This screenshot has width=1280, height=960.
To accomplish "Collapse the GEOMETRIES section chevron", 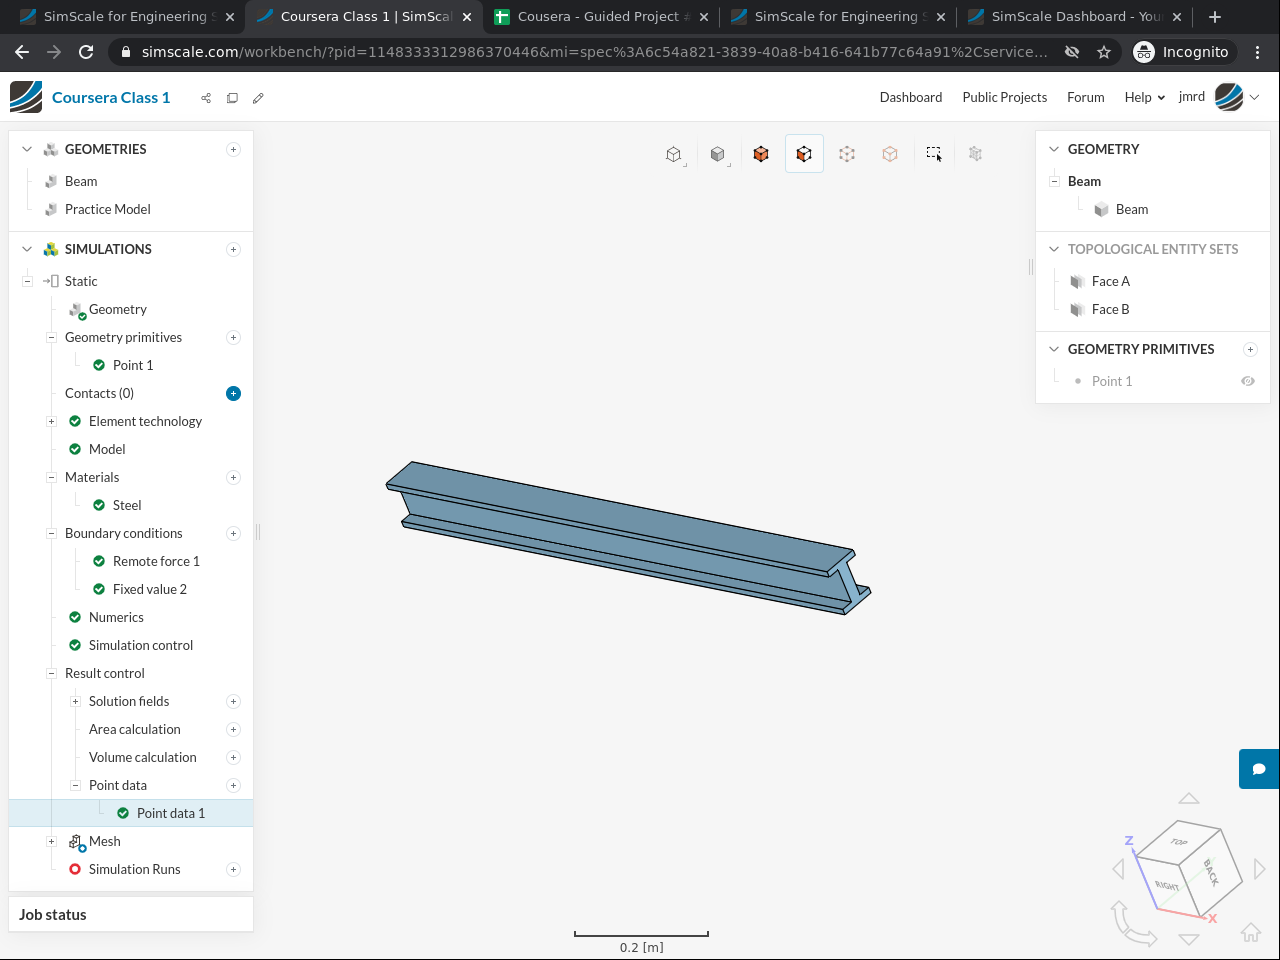I will [27, 149].
